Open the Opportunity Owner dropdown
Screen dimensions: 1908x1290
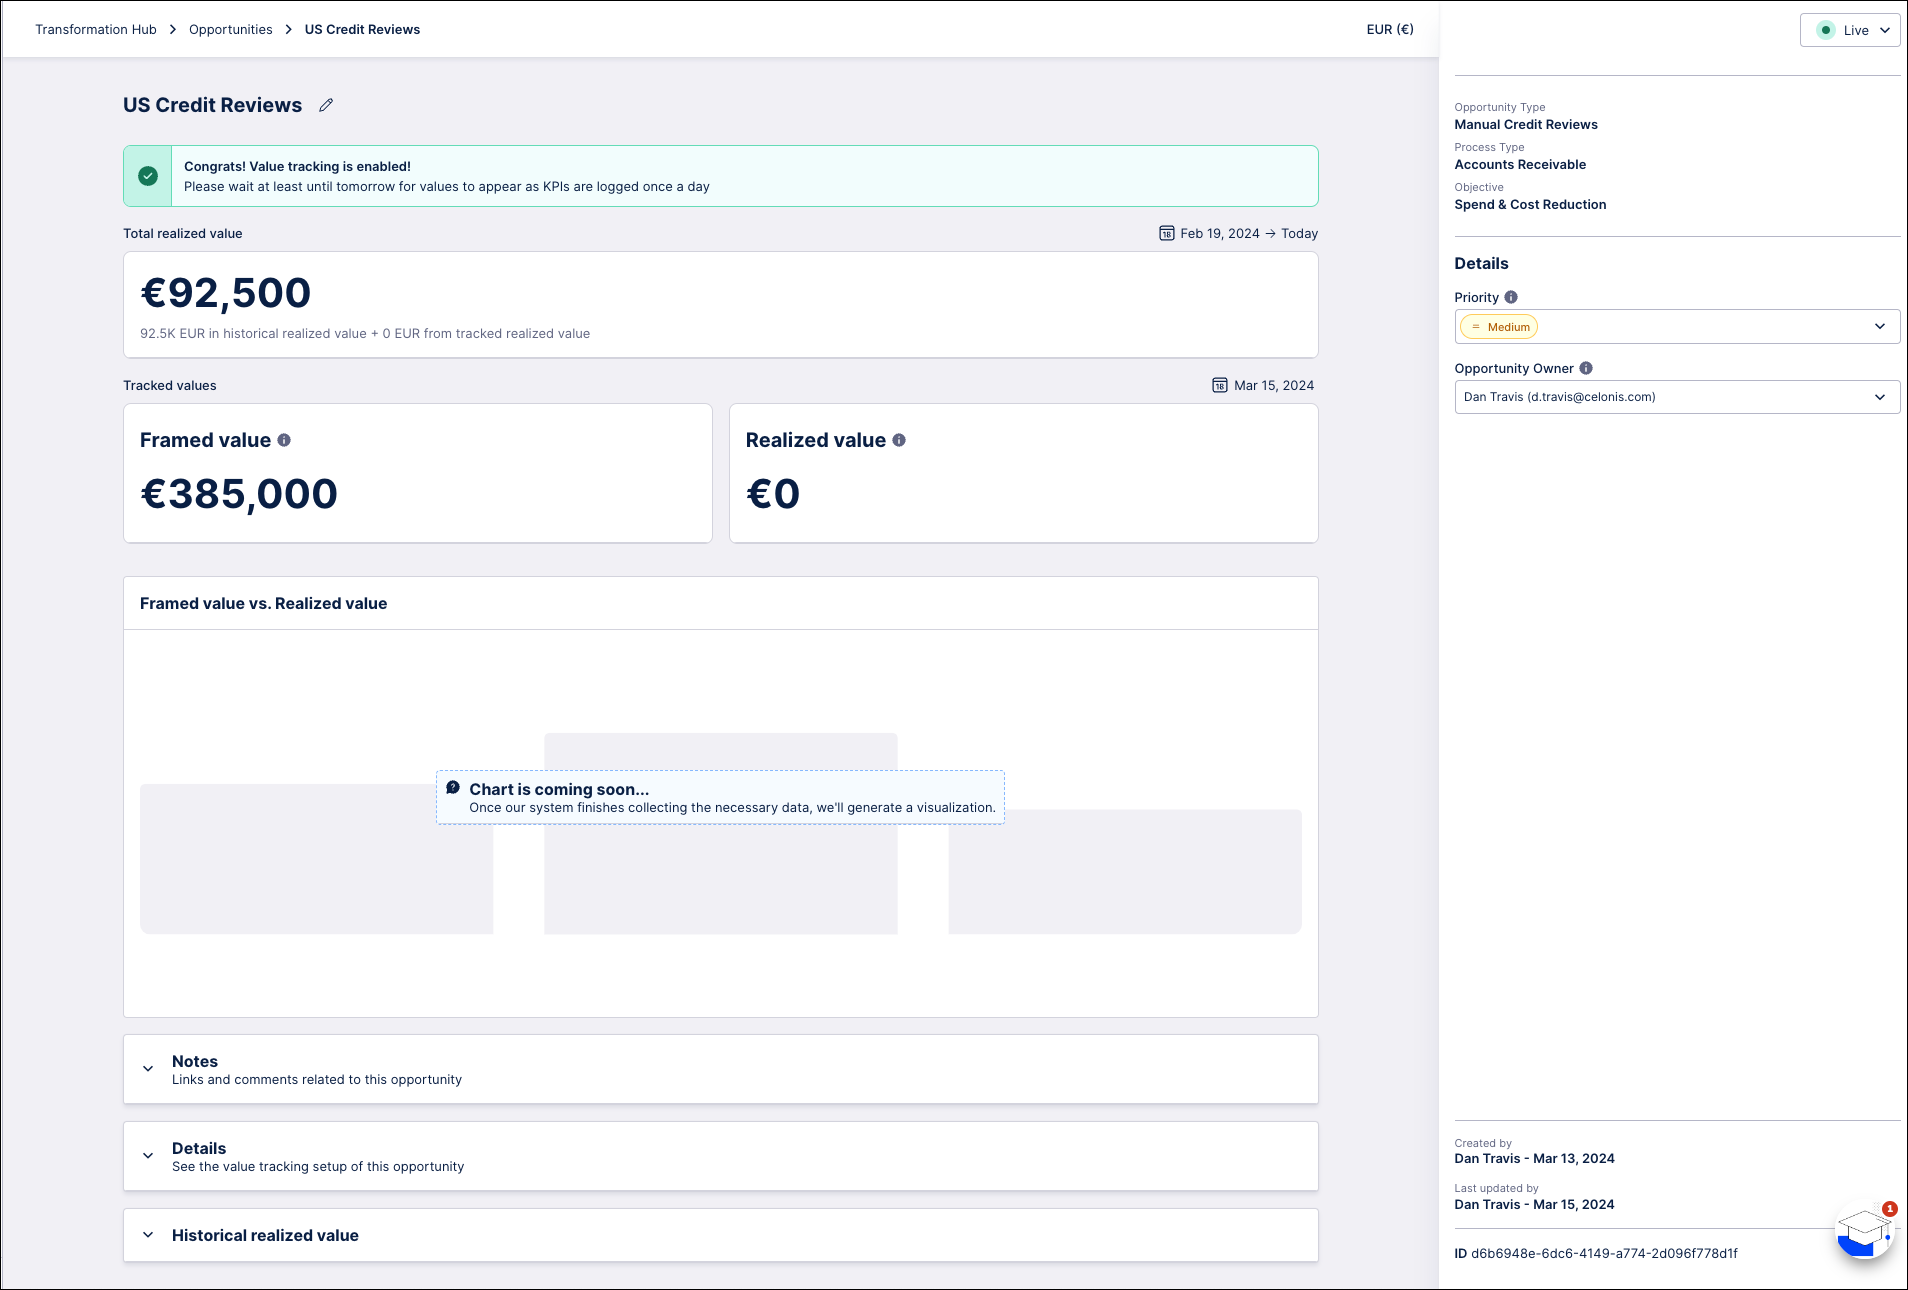[1677, 397]
